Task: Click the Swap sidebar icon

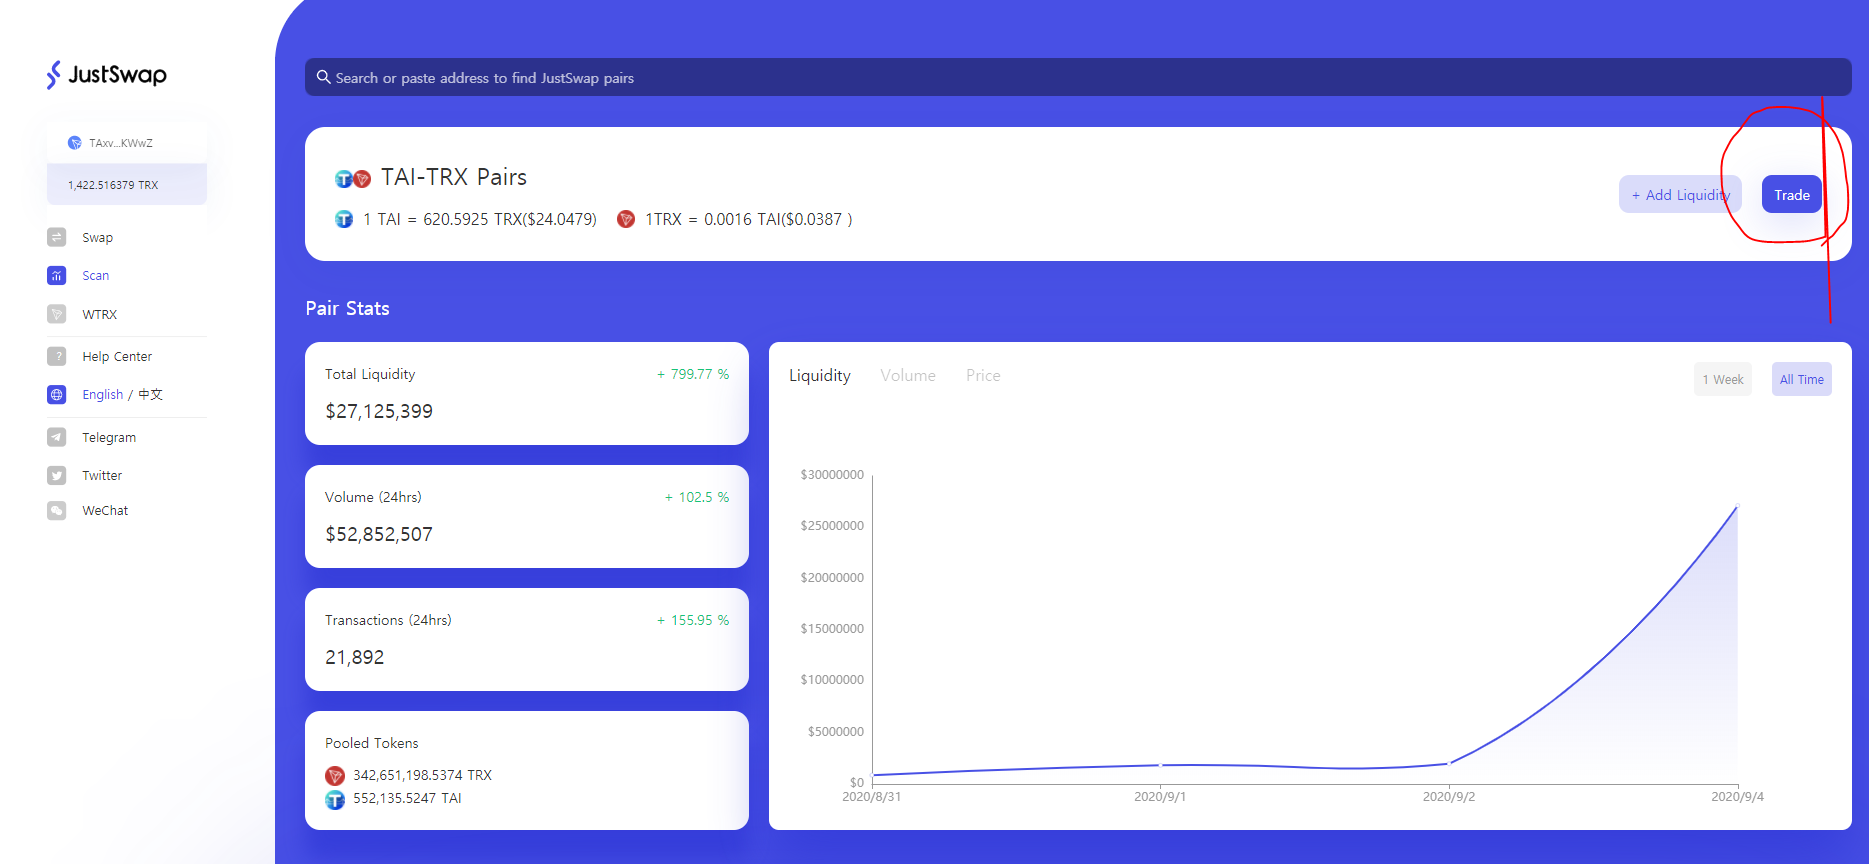Action: (57, 237)
